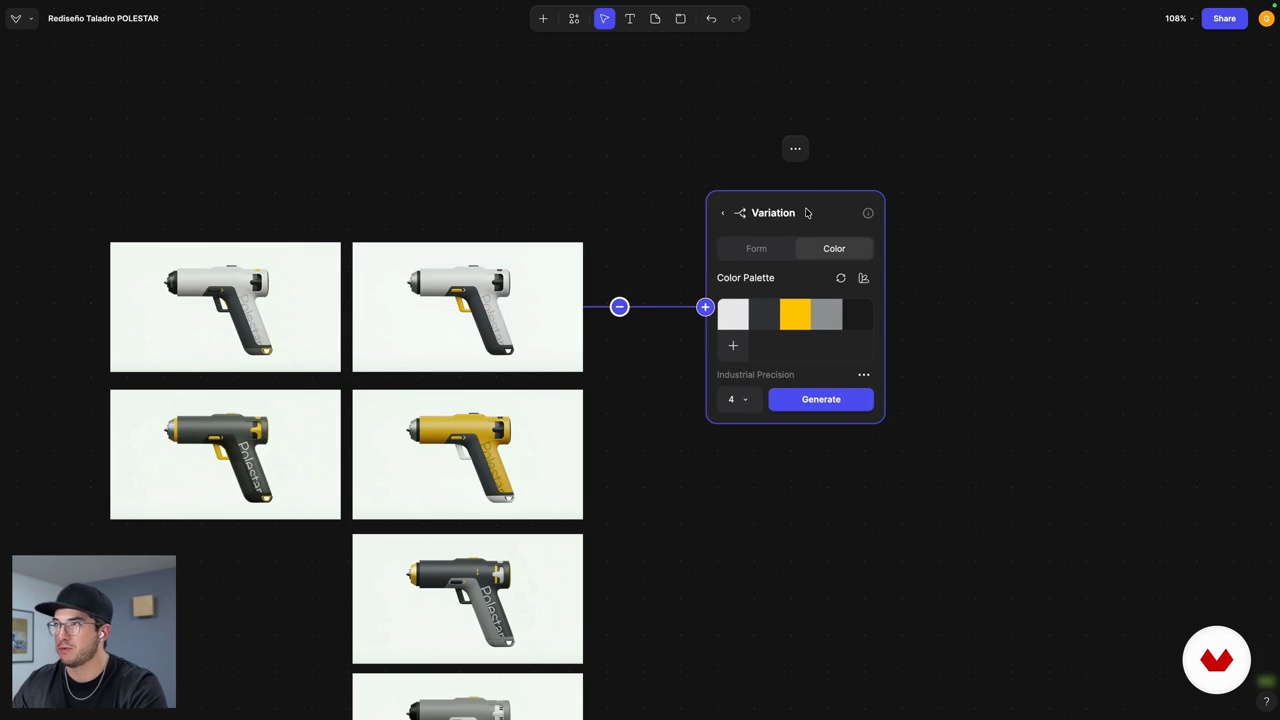Click the Variation branching icon
This screenshot has width=1280, height=720.
740,213
